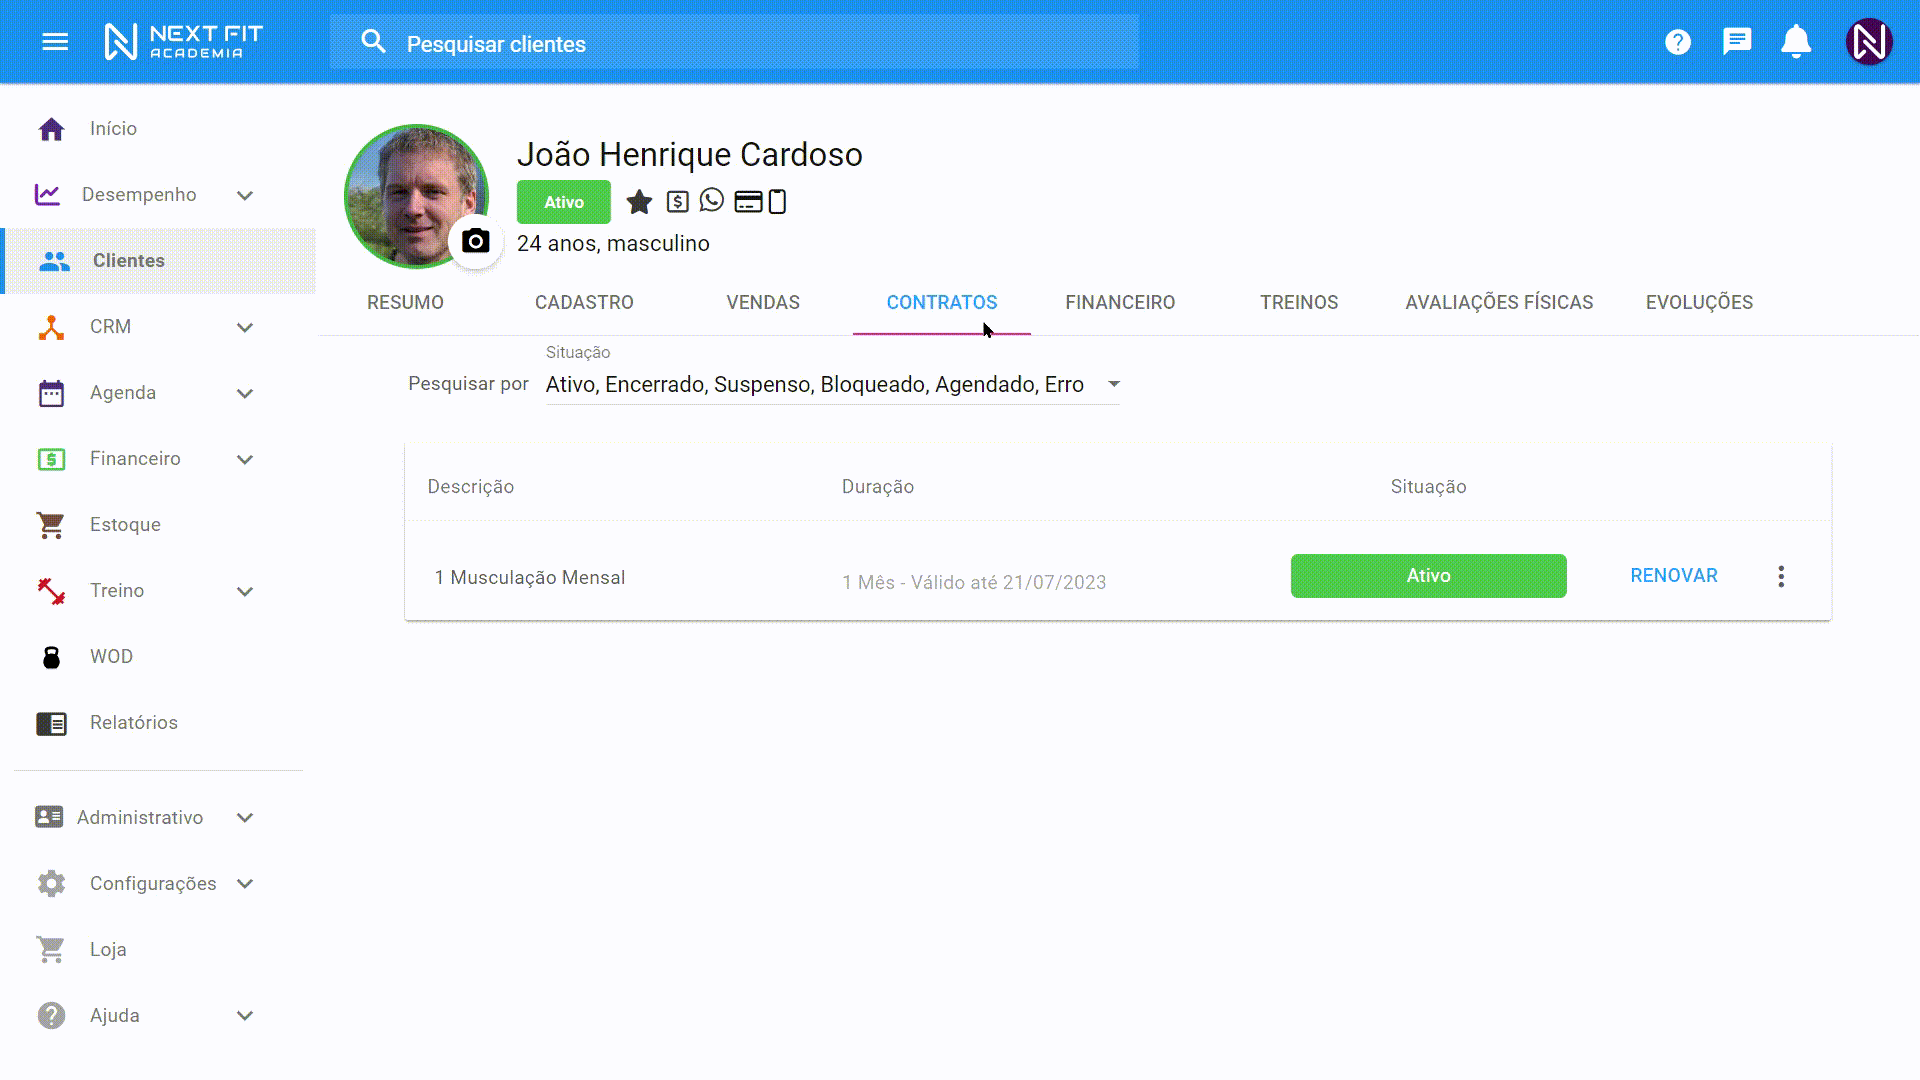Switch to the FINANCEIRO tab
This screenshot has width=1920, height=1080.
click(x=1120, y=302)
